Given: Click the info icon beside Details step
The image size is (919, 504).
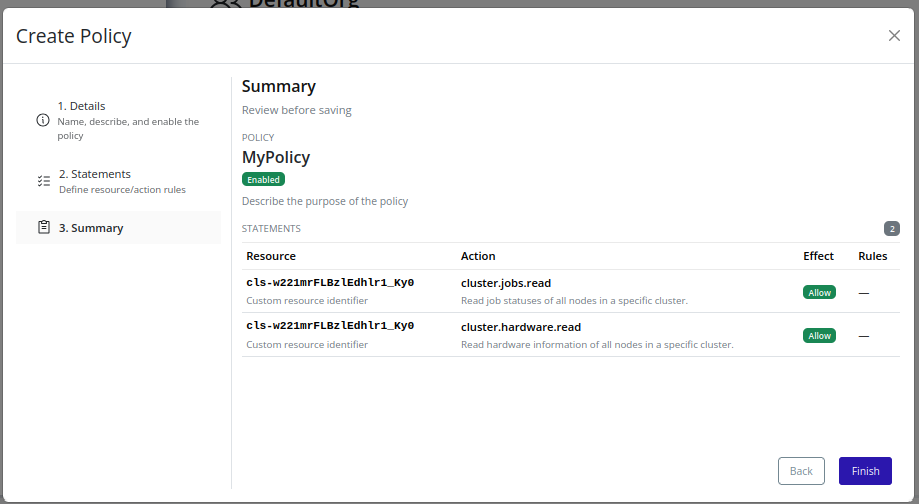Looking at the screenshot, I should (43, 120).
